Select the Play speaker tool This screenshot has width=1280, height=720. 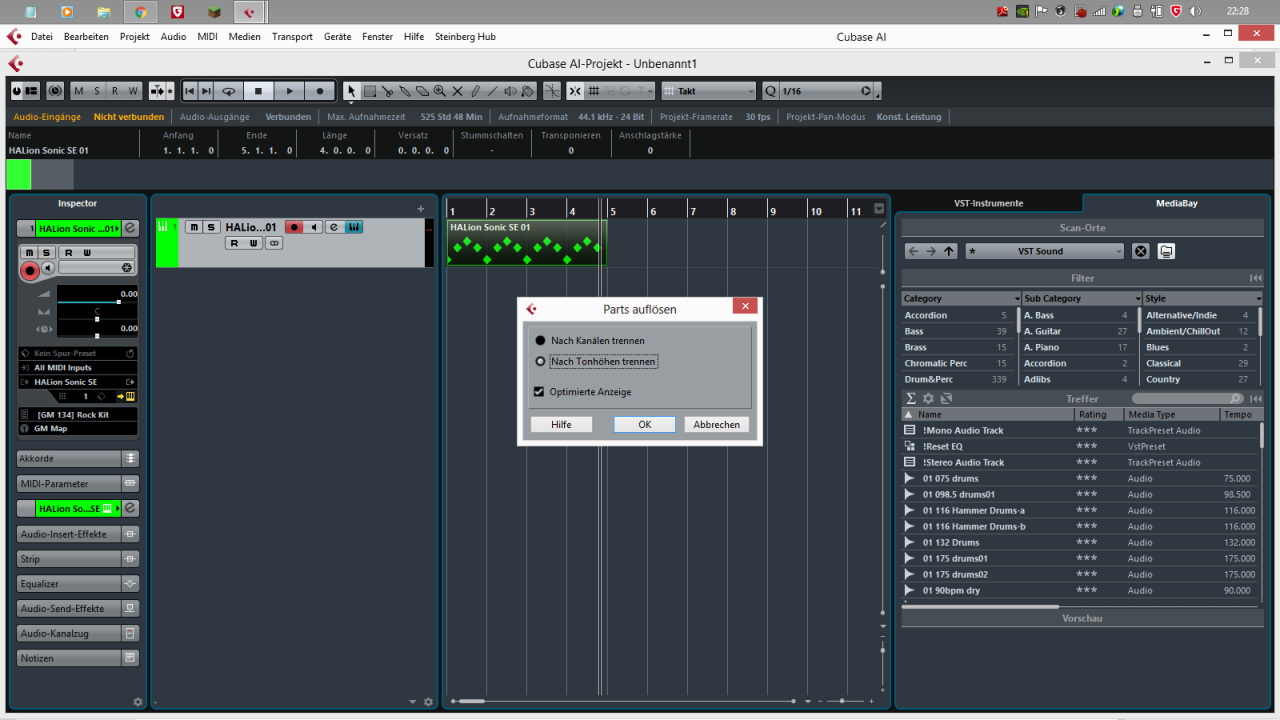[x=511, y=91]
